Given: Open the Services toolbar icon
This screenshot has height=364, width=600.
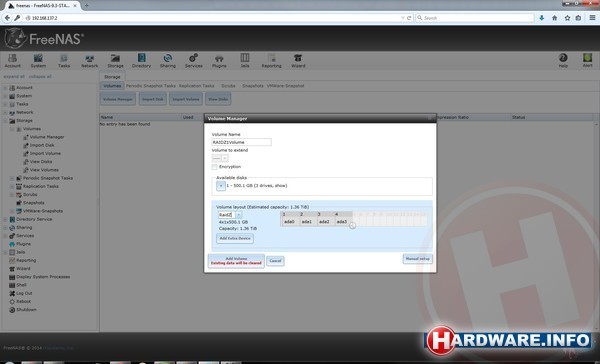Looking at the screenshot, I should (x=194, y=61).
